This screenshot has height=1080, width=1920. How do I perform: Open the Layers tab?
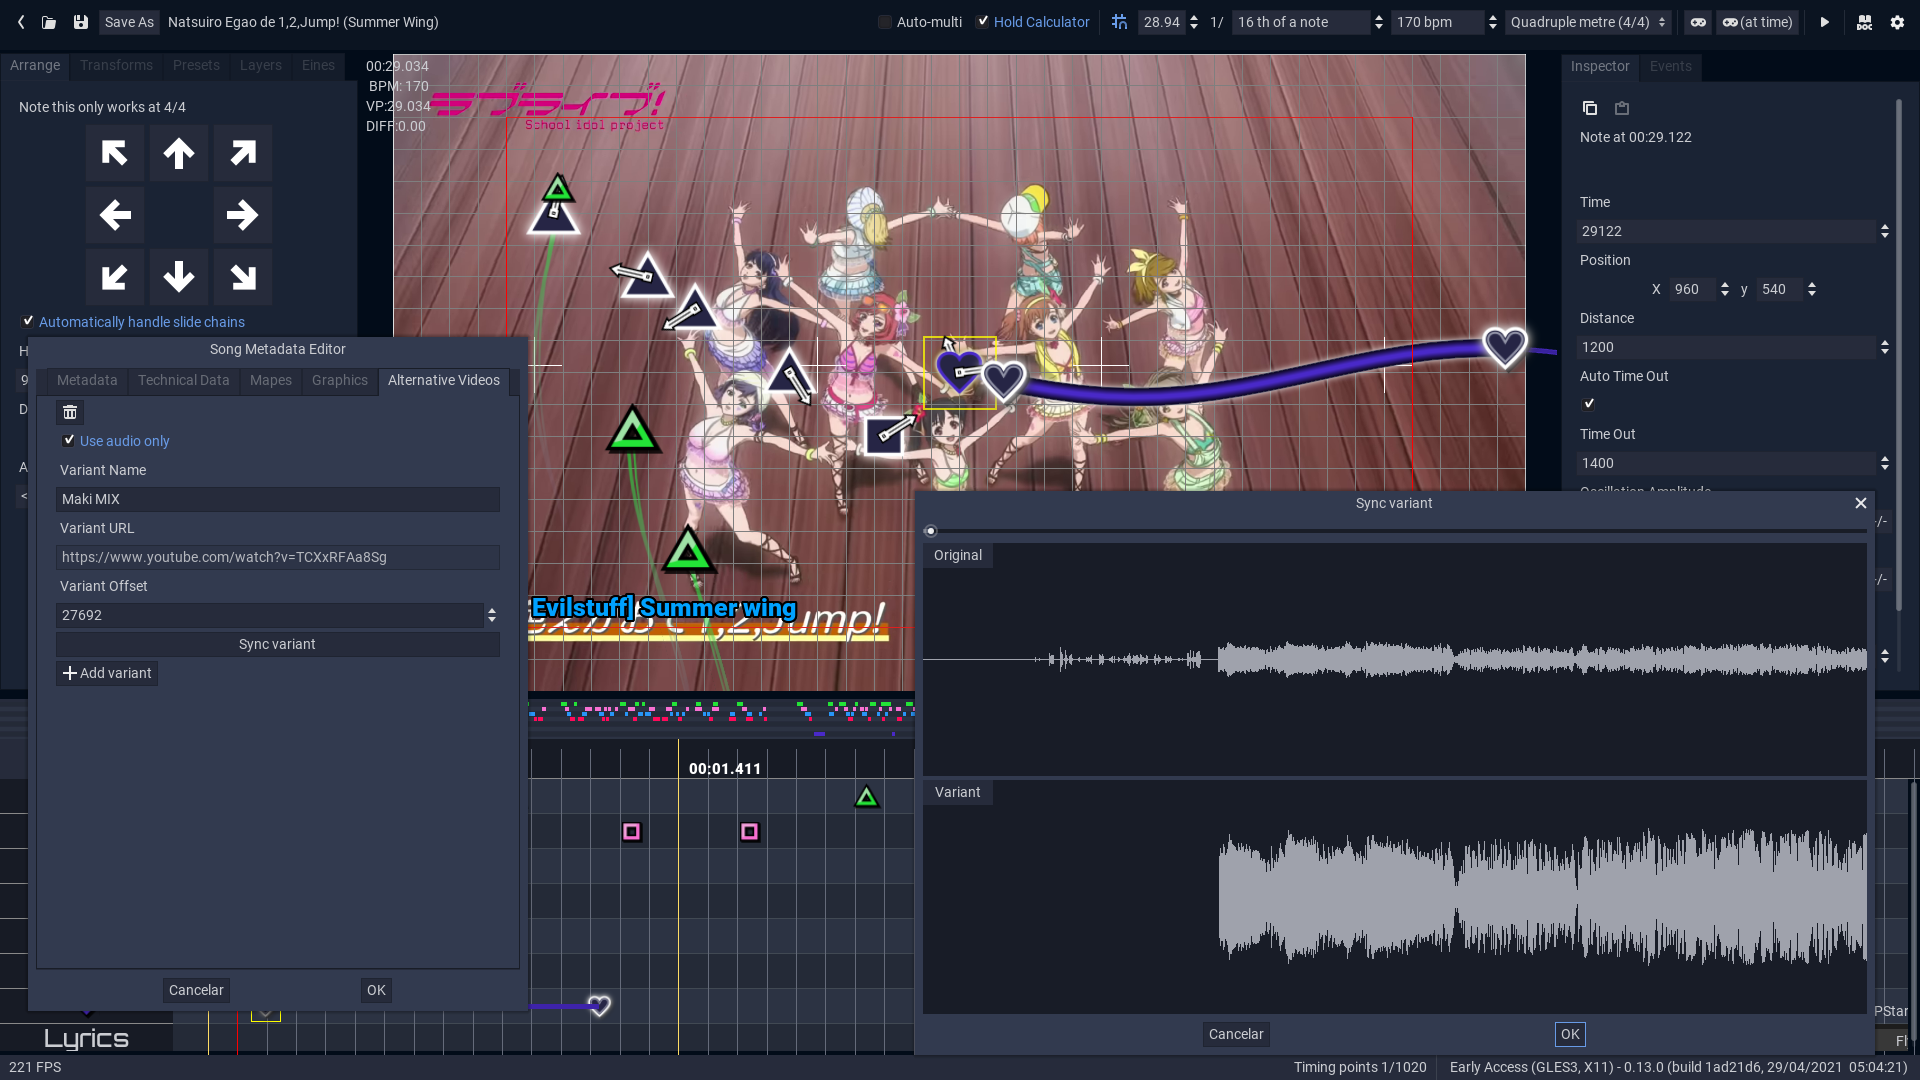click(261, 65)
